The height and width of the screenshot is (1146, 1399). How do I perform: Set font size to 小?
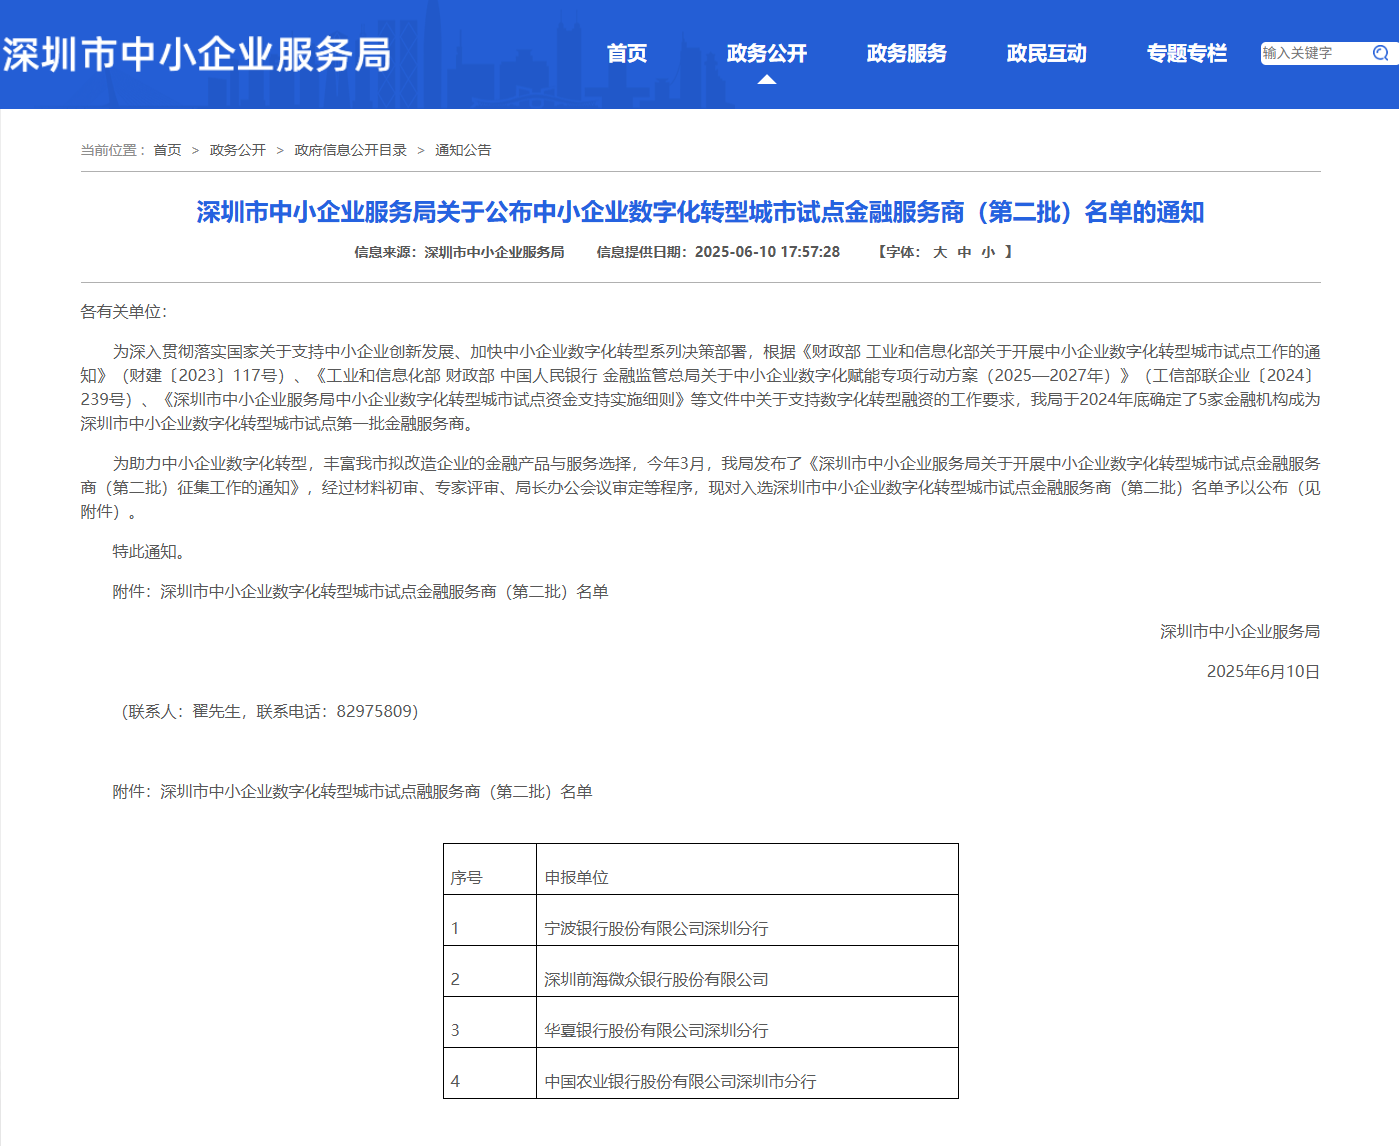tap(988, 252)
